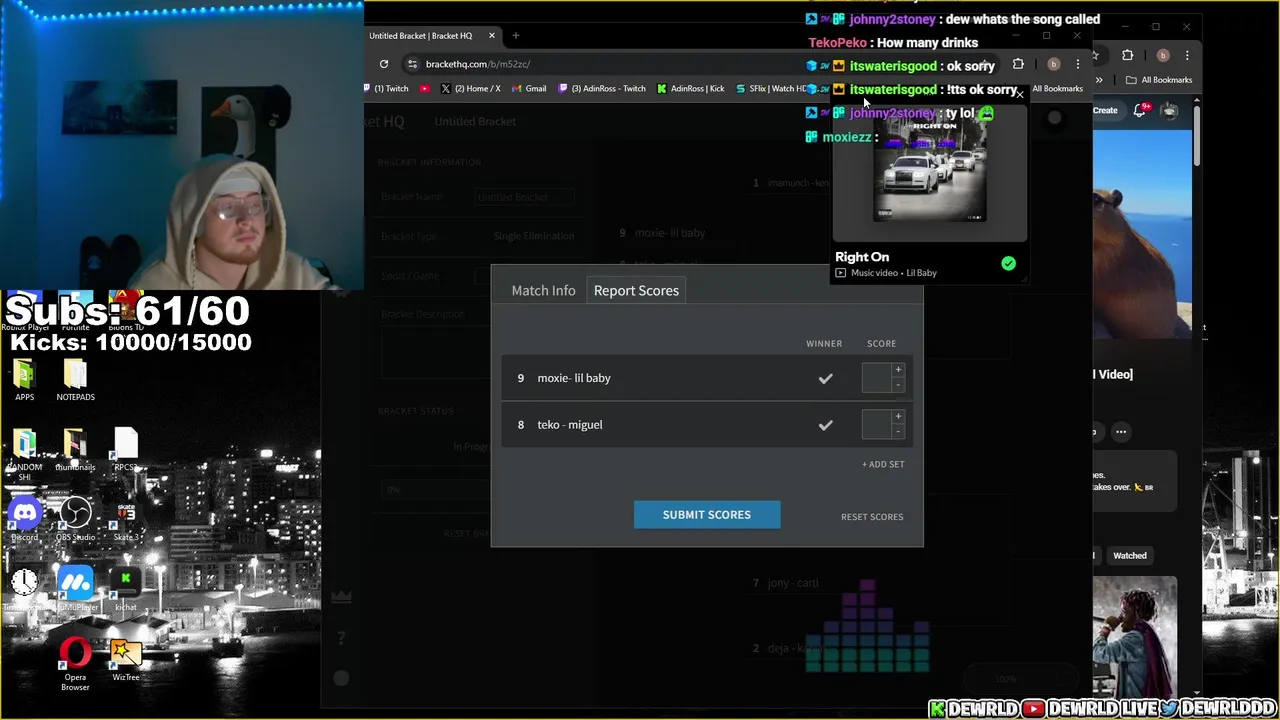Viewport: 1280px width, 720px height.
Task: Close the Untitled Bracket browser tab
Action: pyautogui.click(x=491, y=36)
